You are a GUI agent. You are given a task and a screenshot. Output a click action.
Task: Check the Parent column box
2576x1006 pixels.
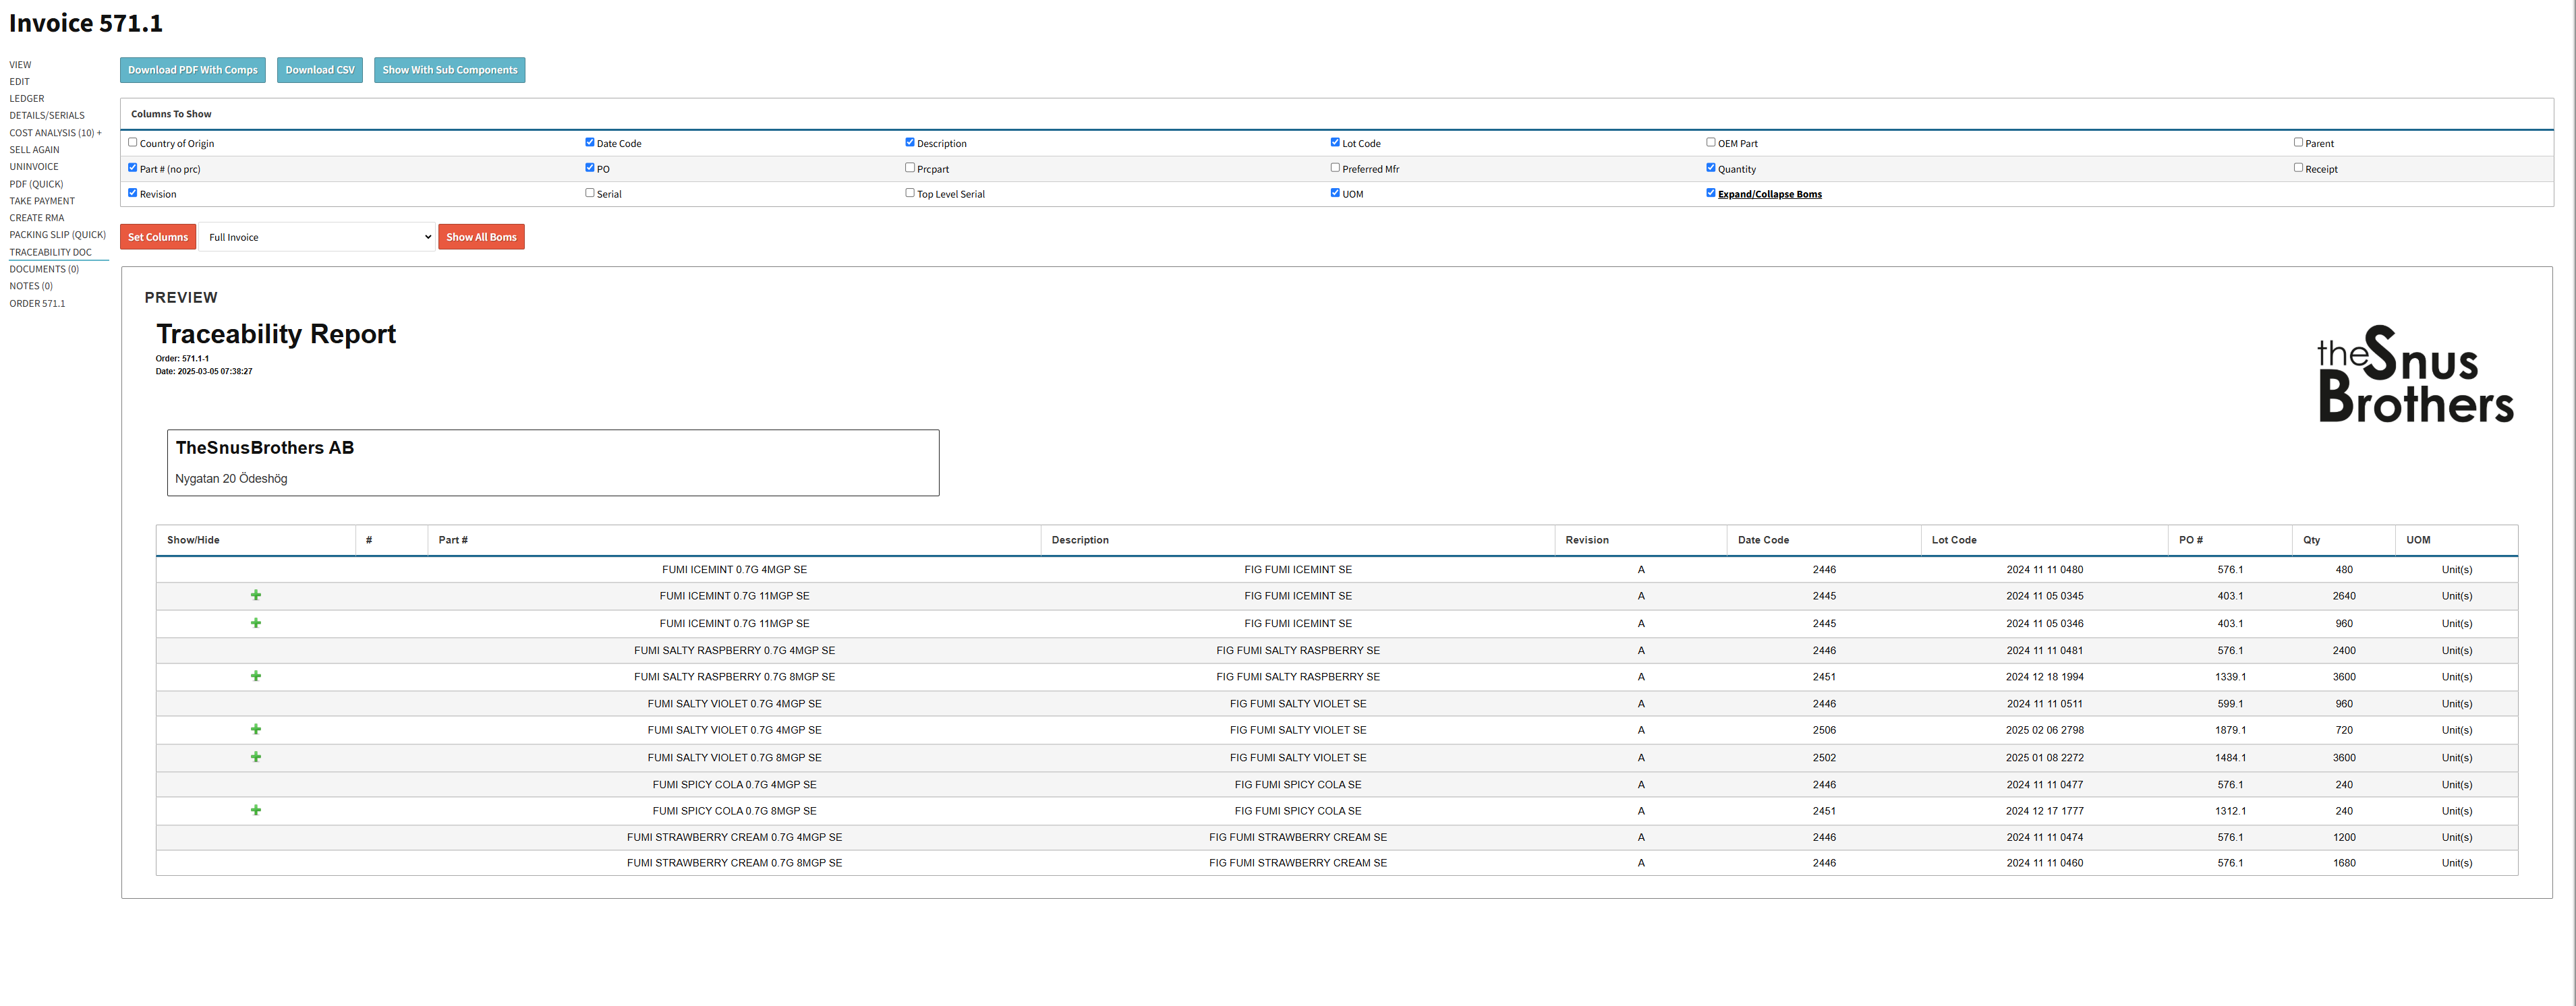(2298, 142)
